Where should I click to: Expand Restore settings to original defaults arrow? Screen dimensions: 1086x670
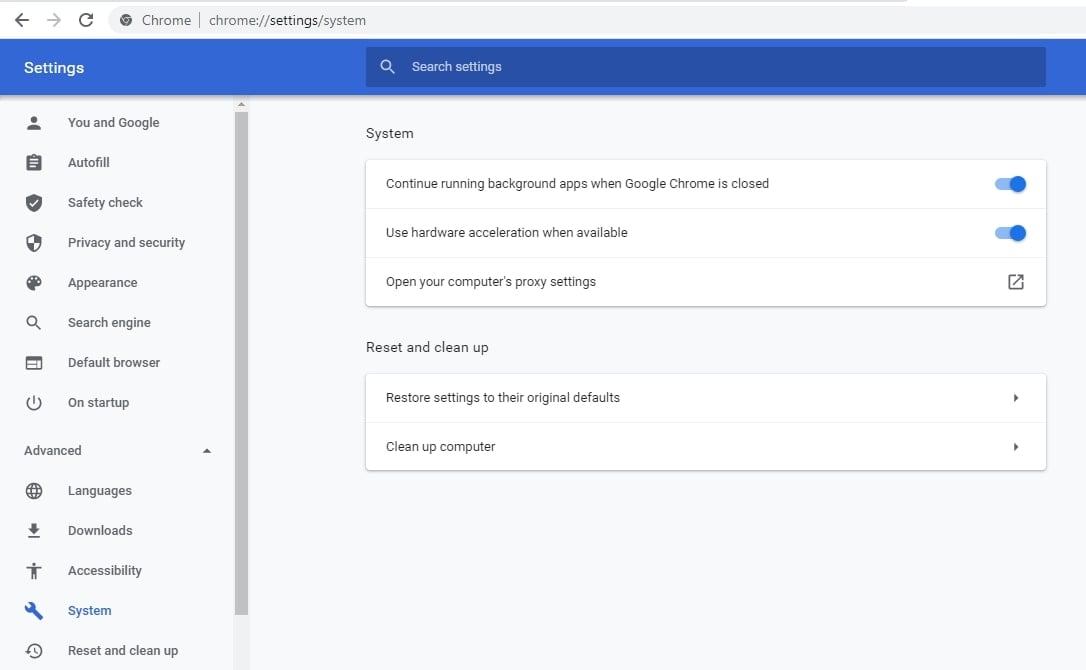[1015, 398]
